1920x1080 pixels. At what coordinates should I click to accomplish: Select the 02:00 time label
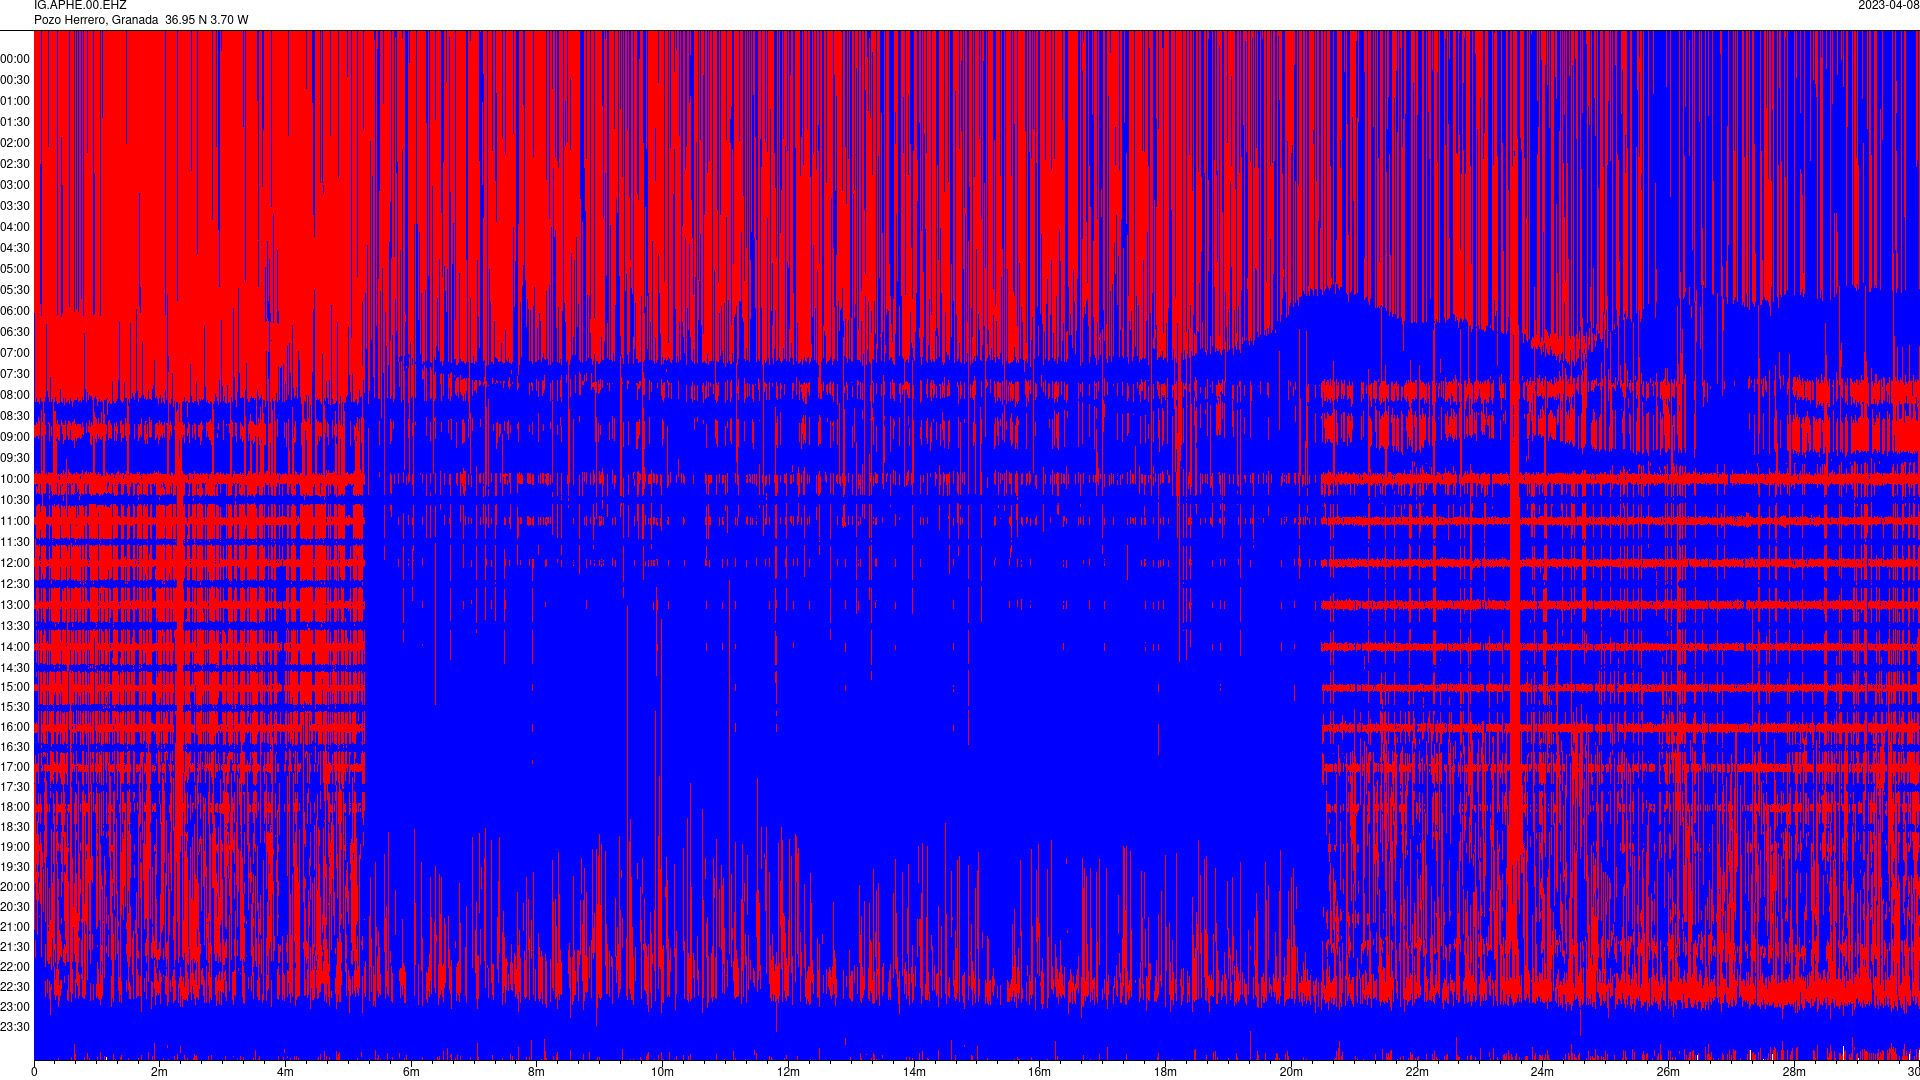(x=15, y=143)
